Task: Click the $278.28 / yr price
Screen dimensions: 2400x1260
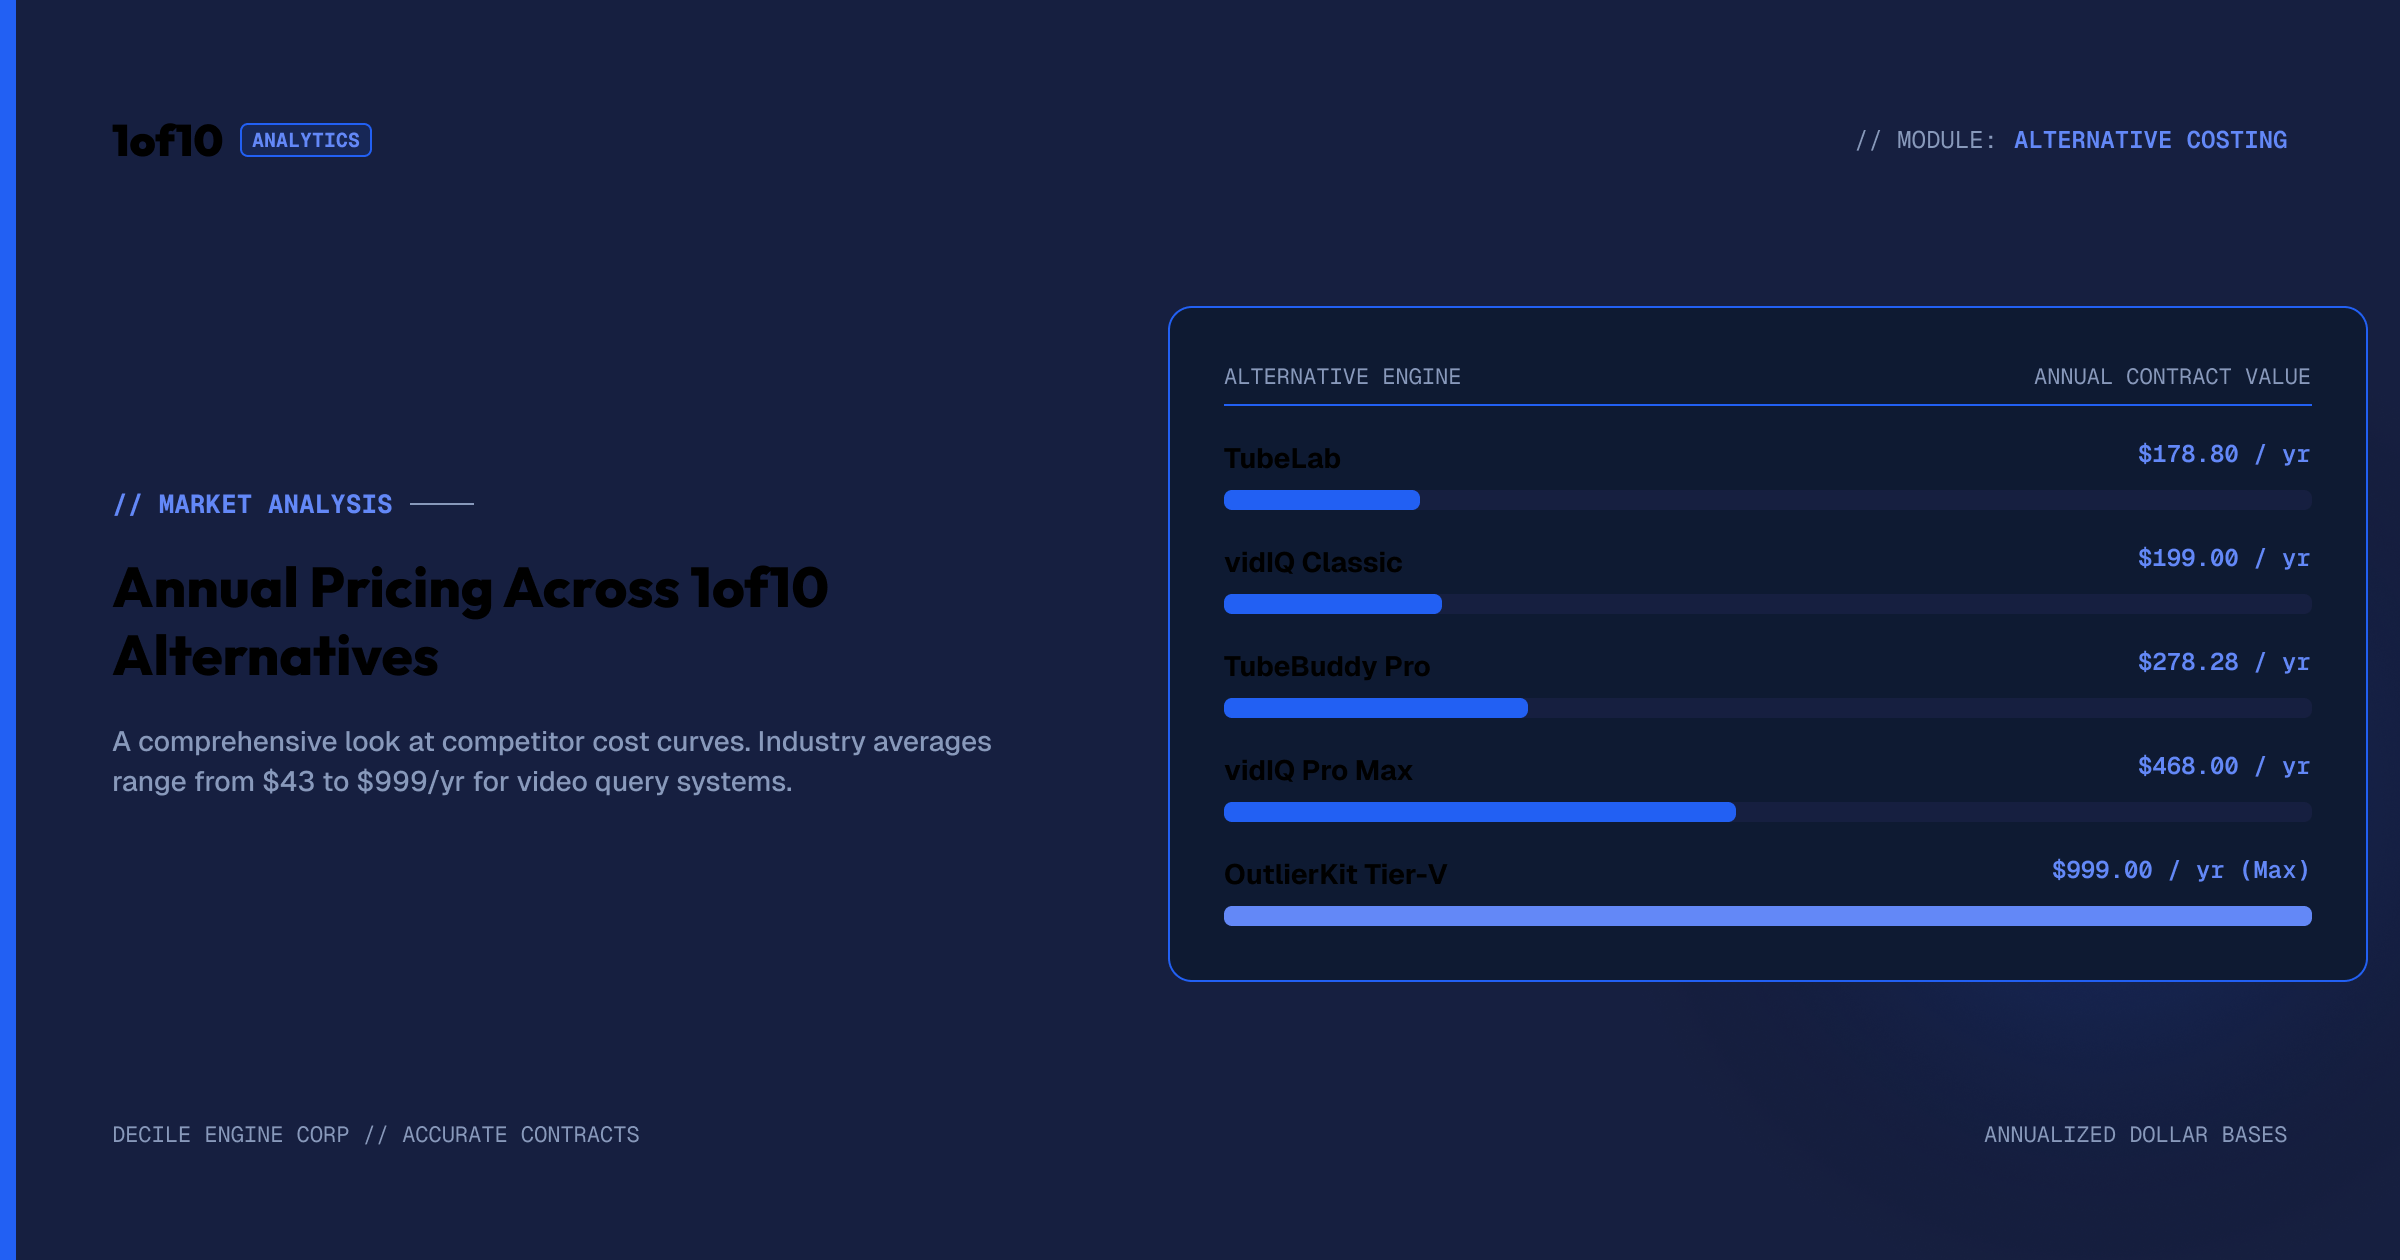Action: [x=2224, y=662]
